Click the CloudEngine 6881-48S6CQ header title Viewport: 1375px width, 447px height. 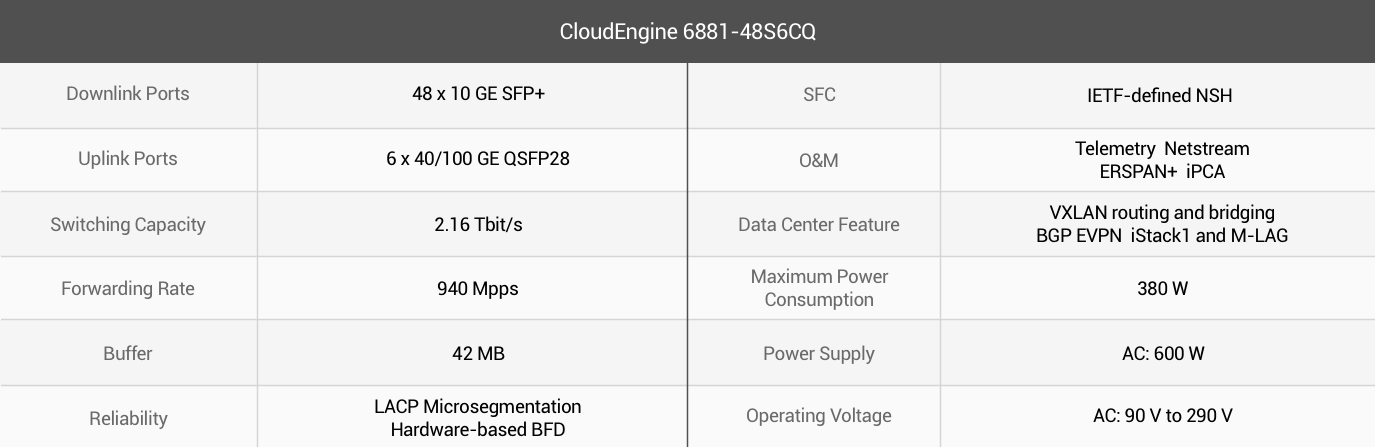click(x=687, y=31)
